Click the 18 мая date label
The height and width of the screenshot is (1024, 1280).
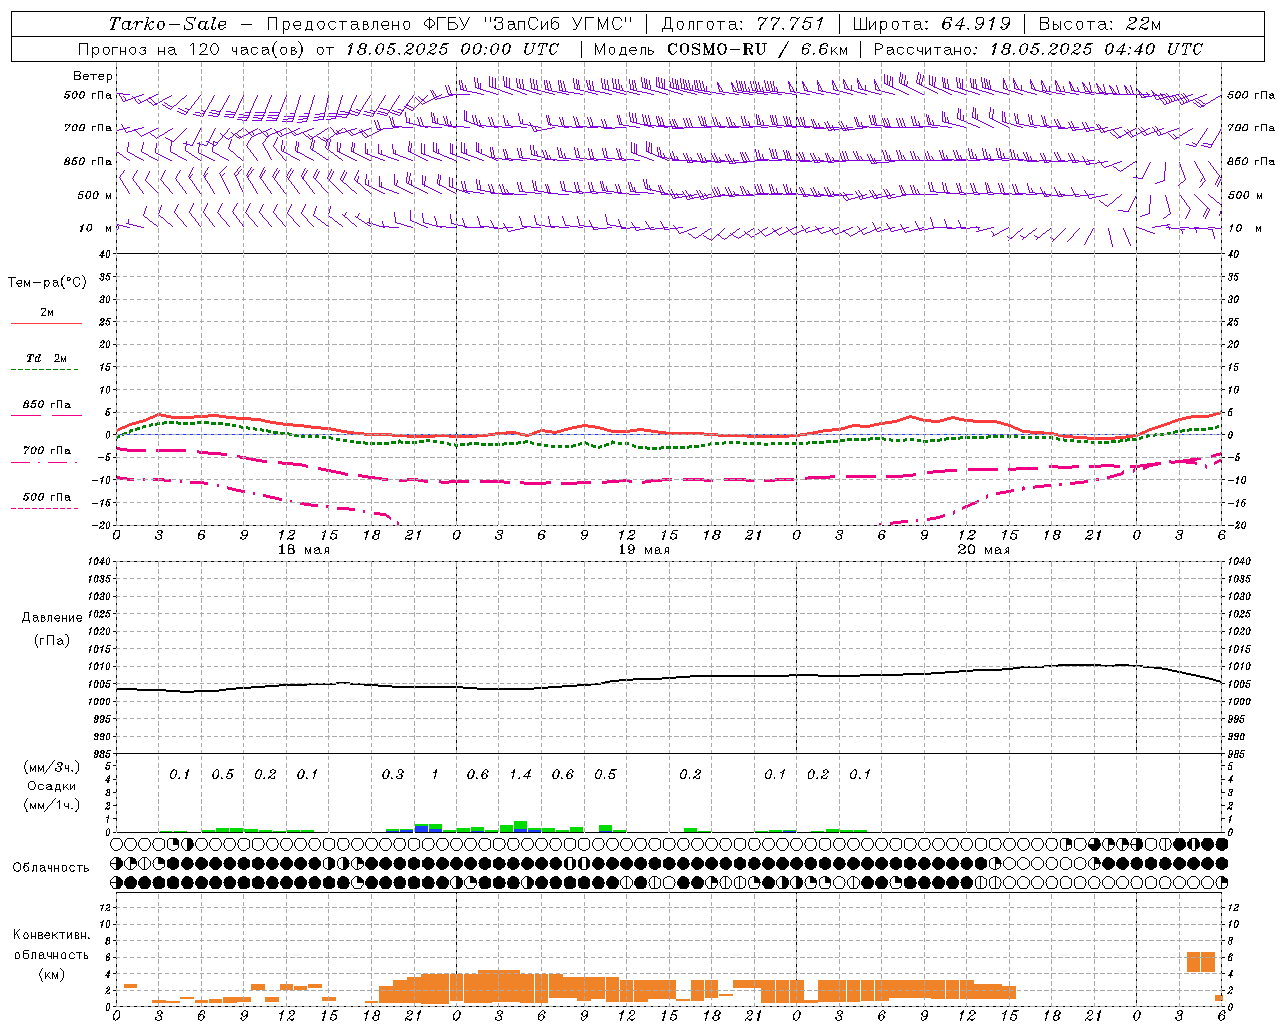coord(303,550)
